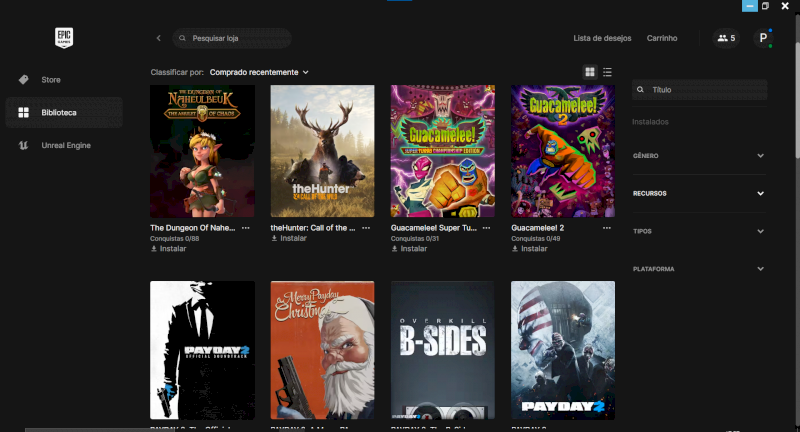Open the P profile avatar menu
800x432 pixels.
763,38
